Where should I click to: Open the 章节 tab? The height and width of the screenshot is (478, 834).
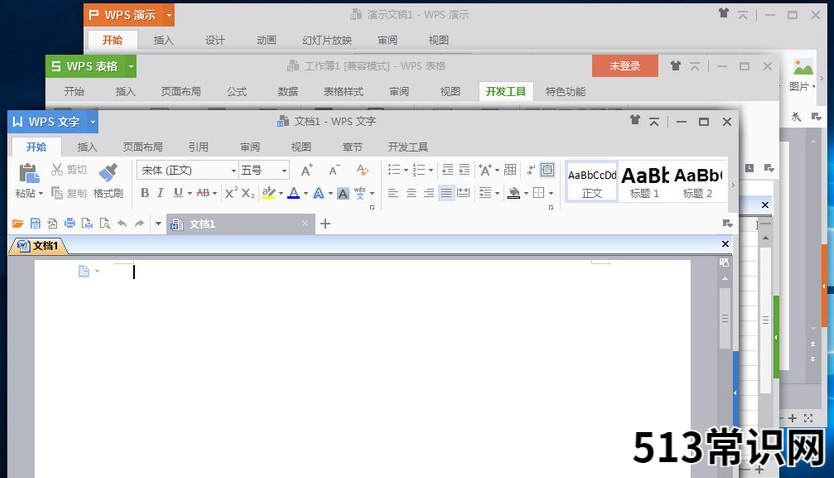(x=352, y=147)
